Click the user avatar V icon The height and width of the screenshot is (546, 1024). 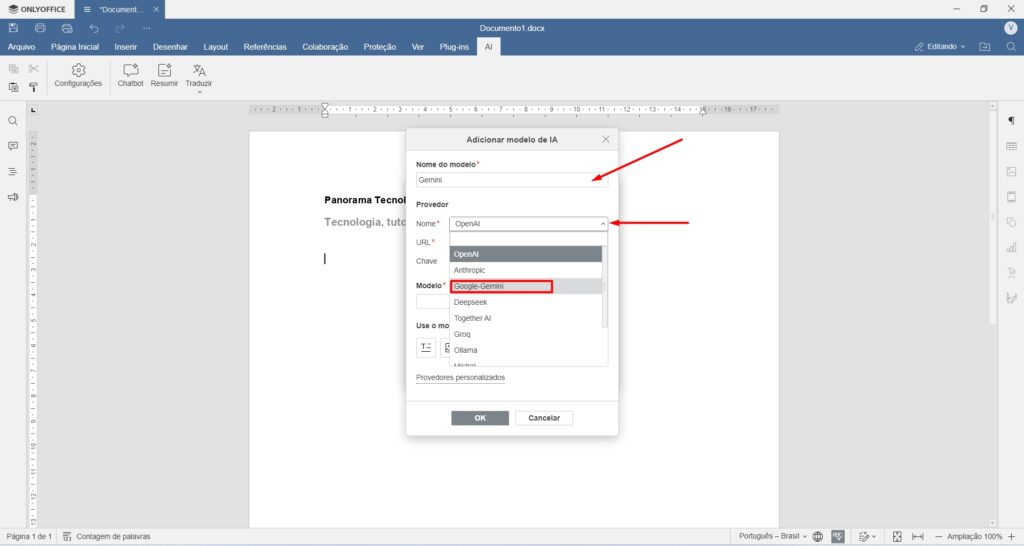(x=1010, y=28)
